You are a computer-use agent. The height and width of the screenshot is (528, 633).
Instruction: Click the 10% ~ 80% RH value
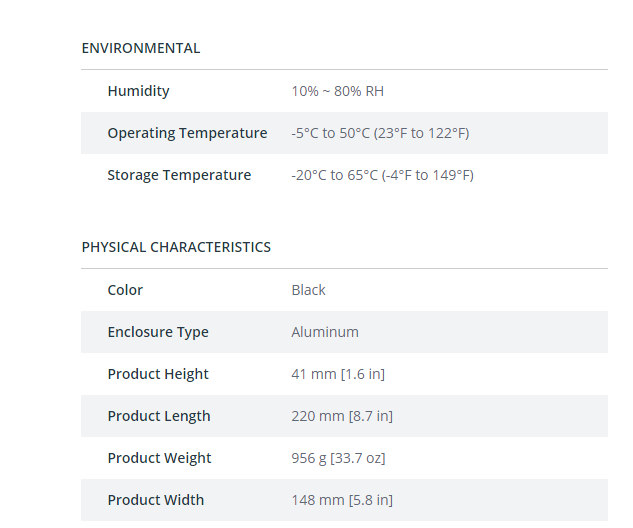coord(337,91)
